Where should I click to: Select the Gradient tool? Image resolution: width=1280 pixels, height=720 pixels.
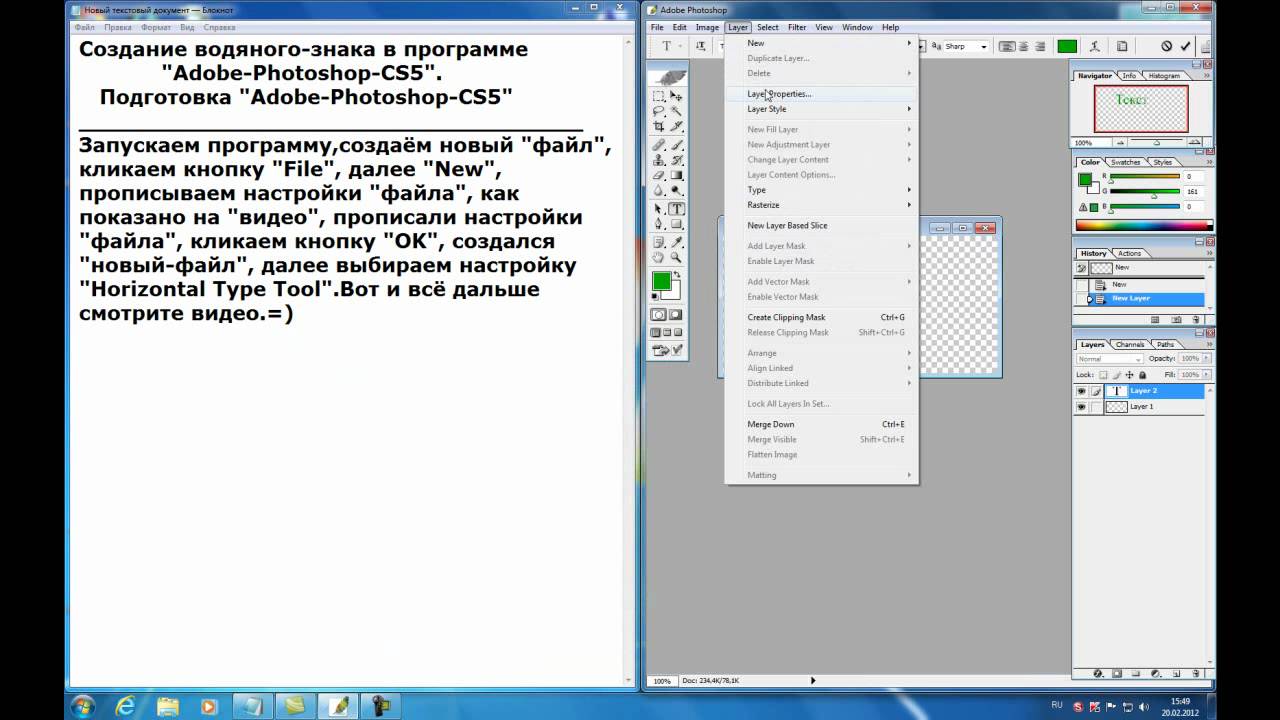tap(677, 175)
